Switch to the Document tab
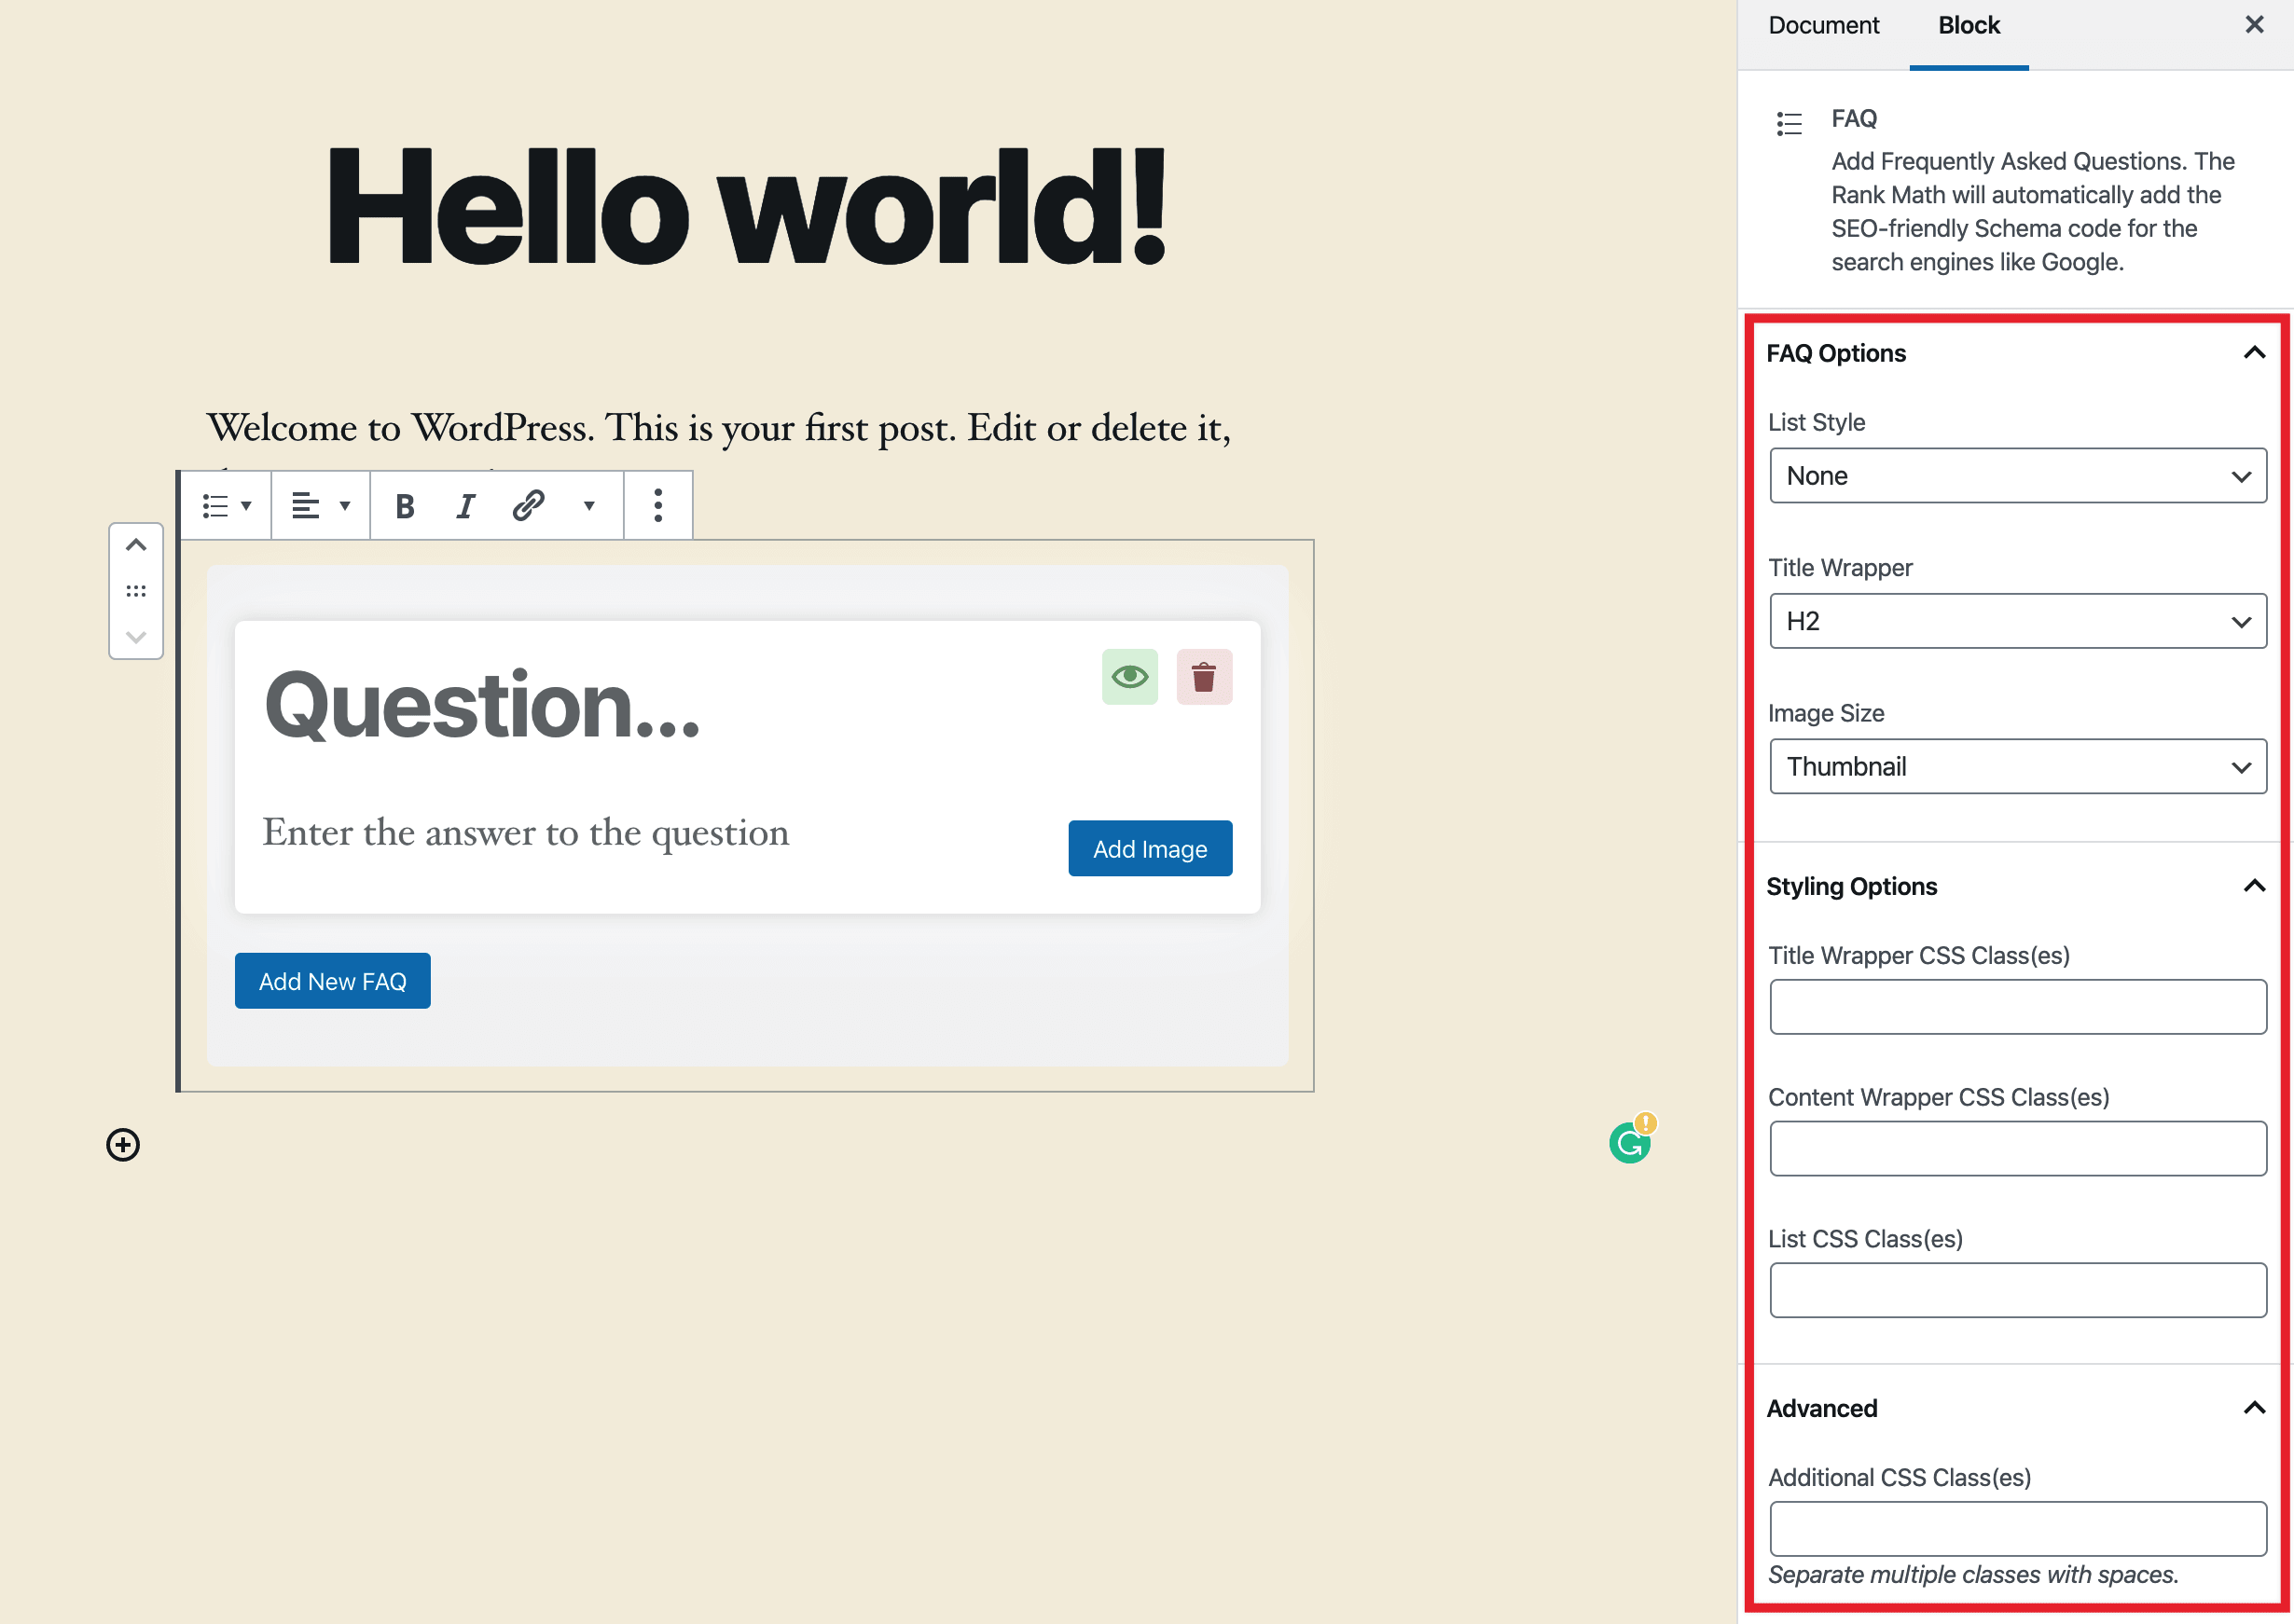Screen dimensions: 2294x1624 1823,26
